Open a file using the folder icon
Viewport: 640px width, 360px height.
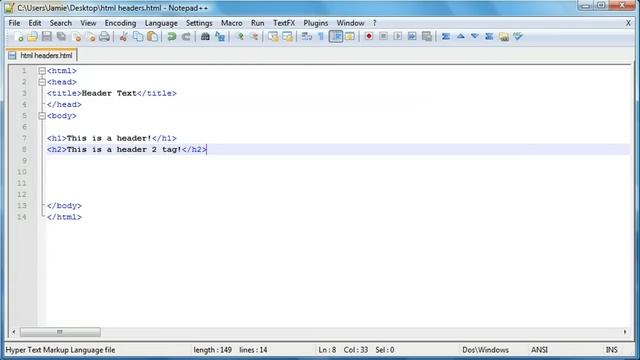tap(33, 37)
